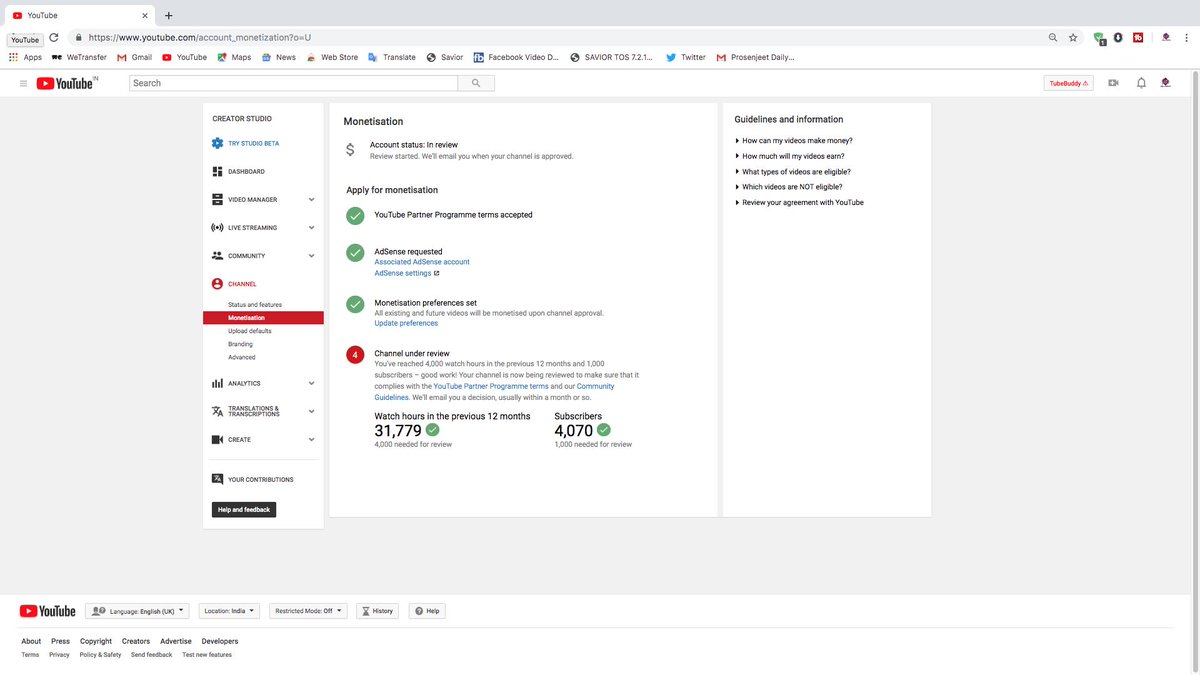The width and height of the screenshot is (1200, 675).
Task: Expand the Translations & Transcriptions chevron
Action: 311,411
